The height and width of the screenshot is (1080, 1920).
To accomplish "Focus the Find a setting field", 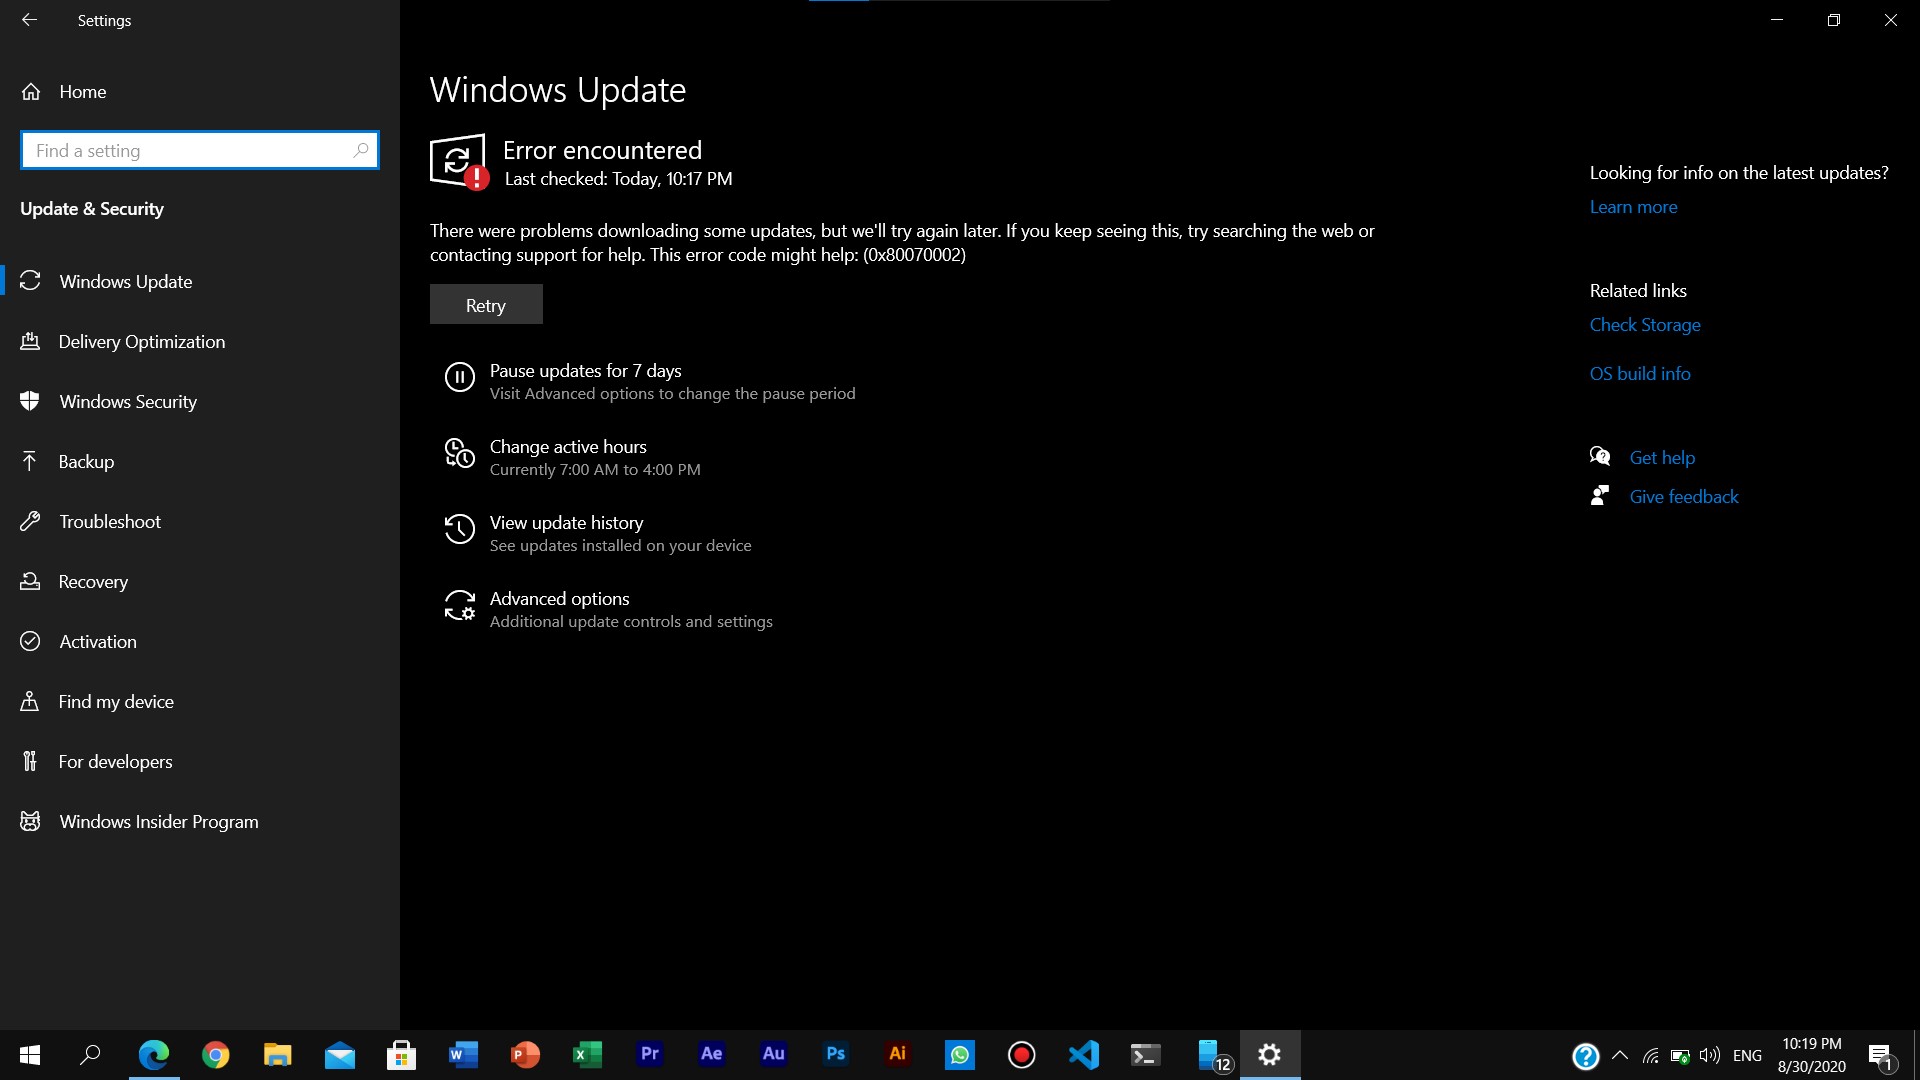I will (199, 150).
